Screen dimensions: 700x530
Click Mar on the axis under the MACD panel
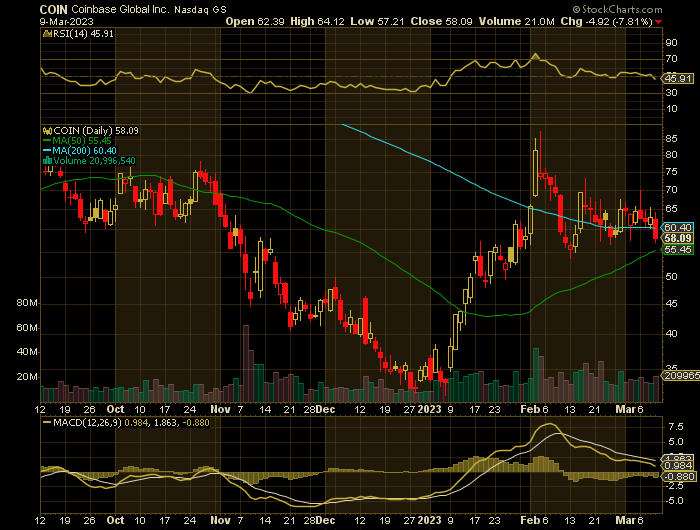tap(625, 521)
